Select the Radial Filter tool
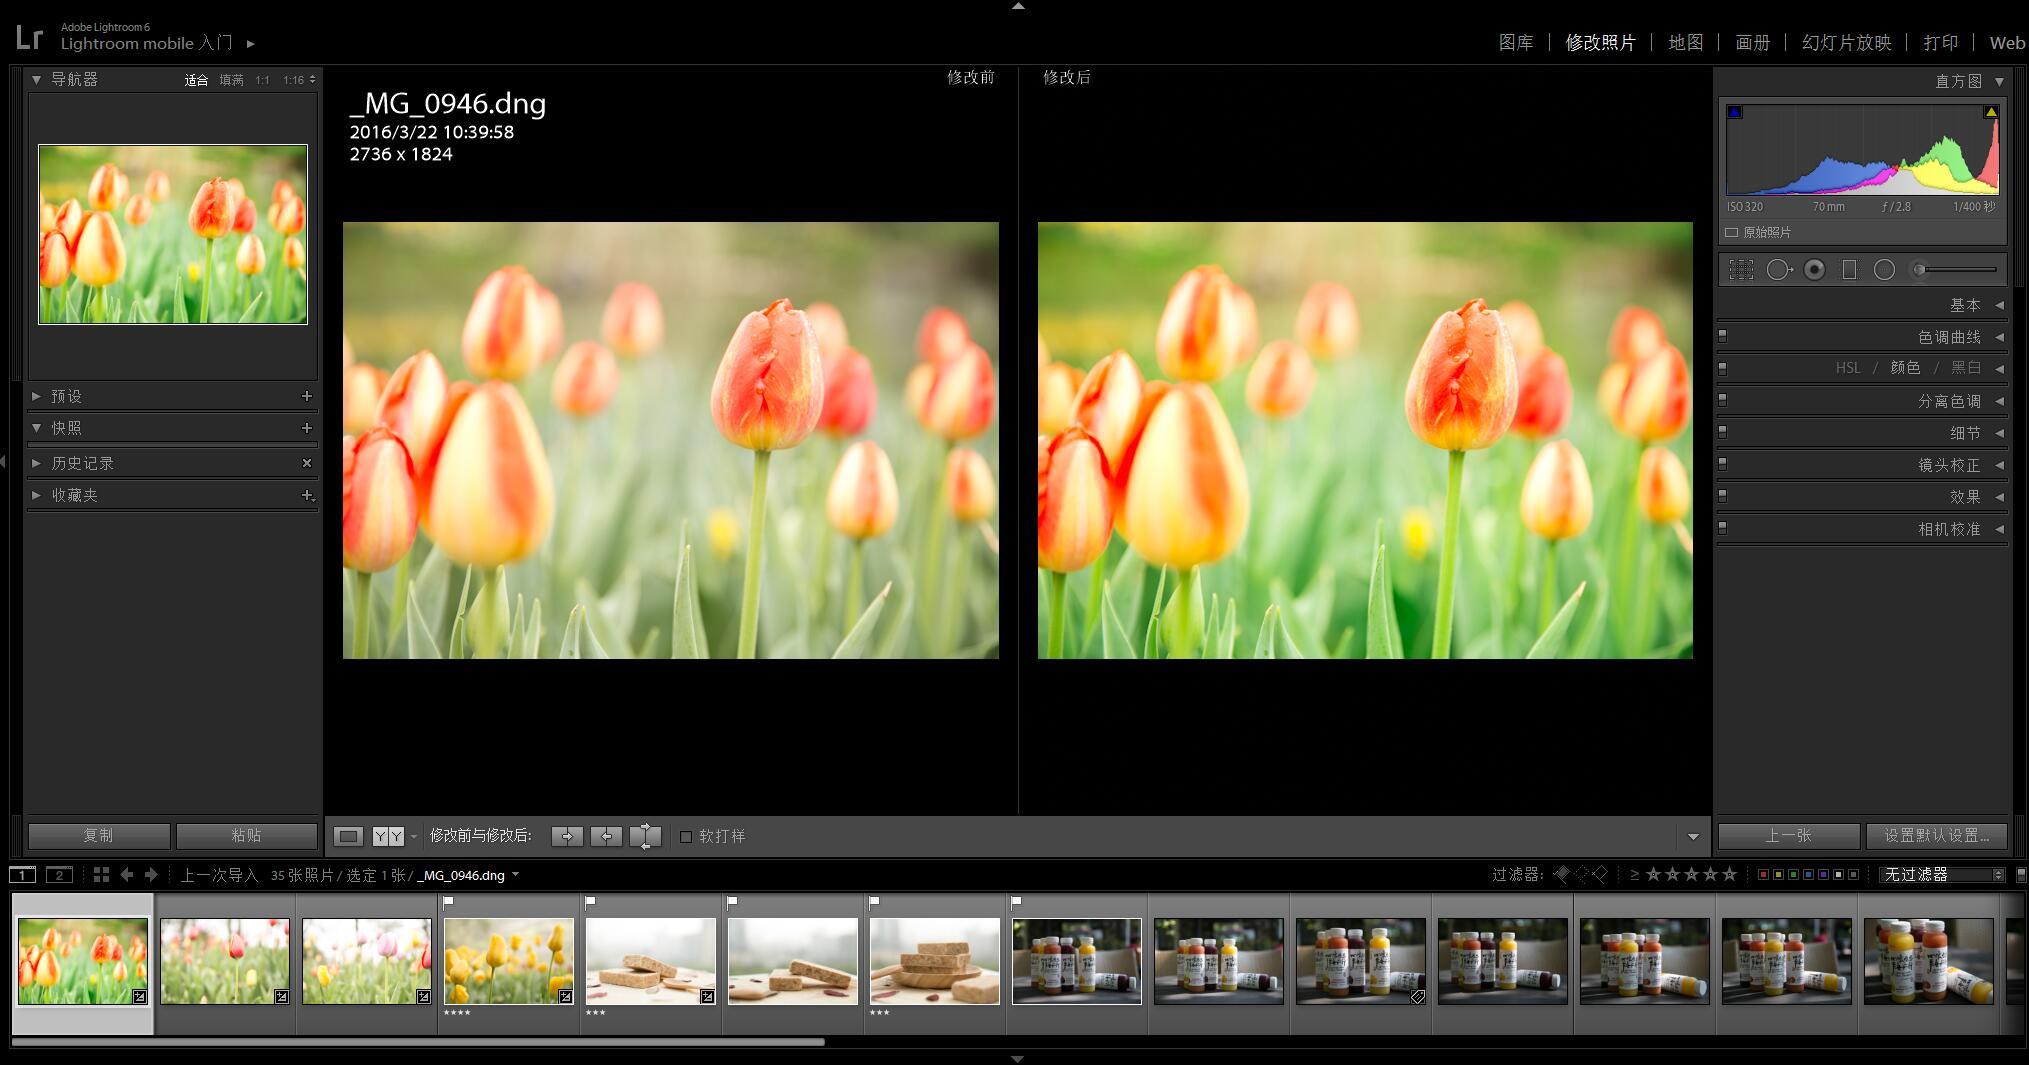The image size is (2029, 1065). pos(1886,270)
